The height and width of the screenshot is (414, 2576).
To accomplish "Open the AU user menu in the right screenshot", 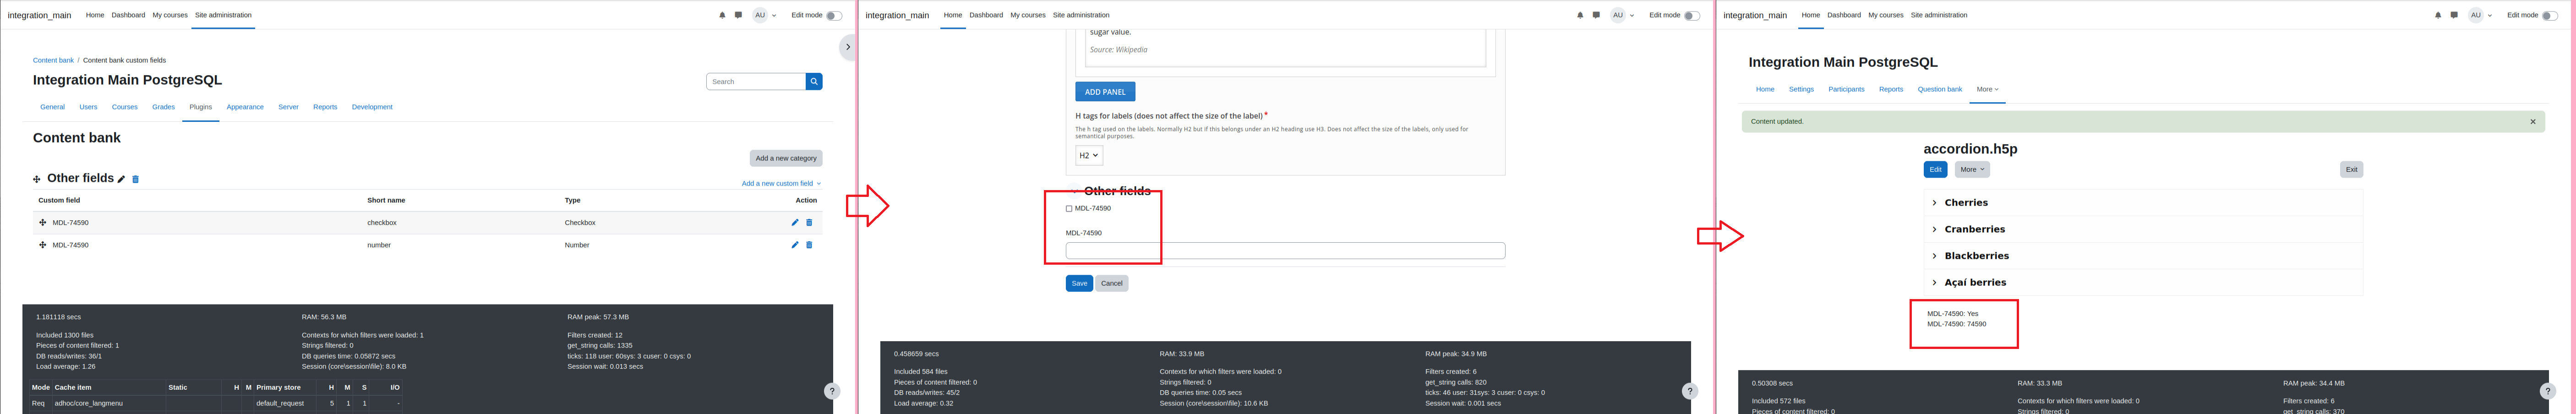I will point(2481,15).
